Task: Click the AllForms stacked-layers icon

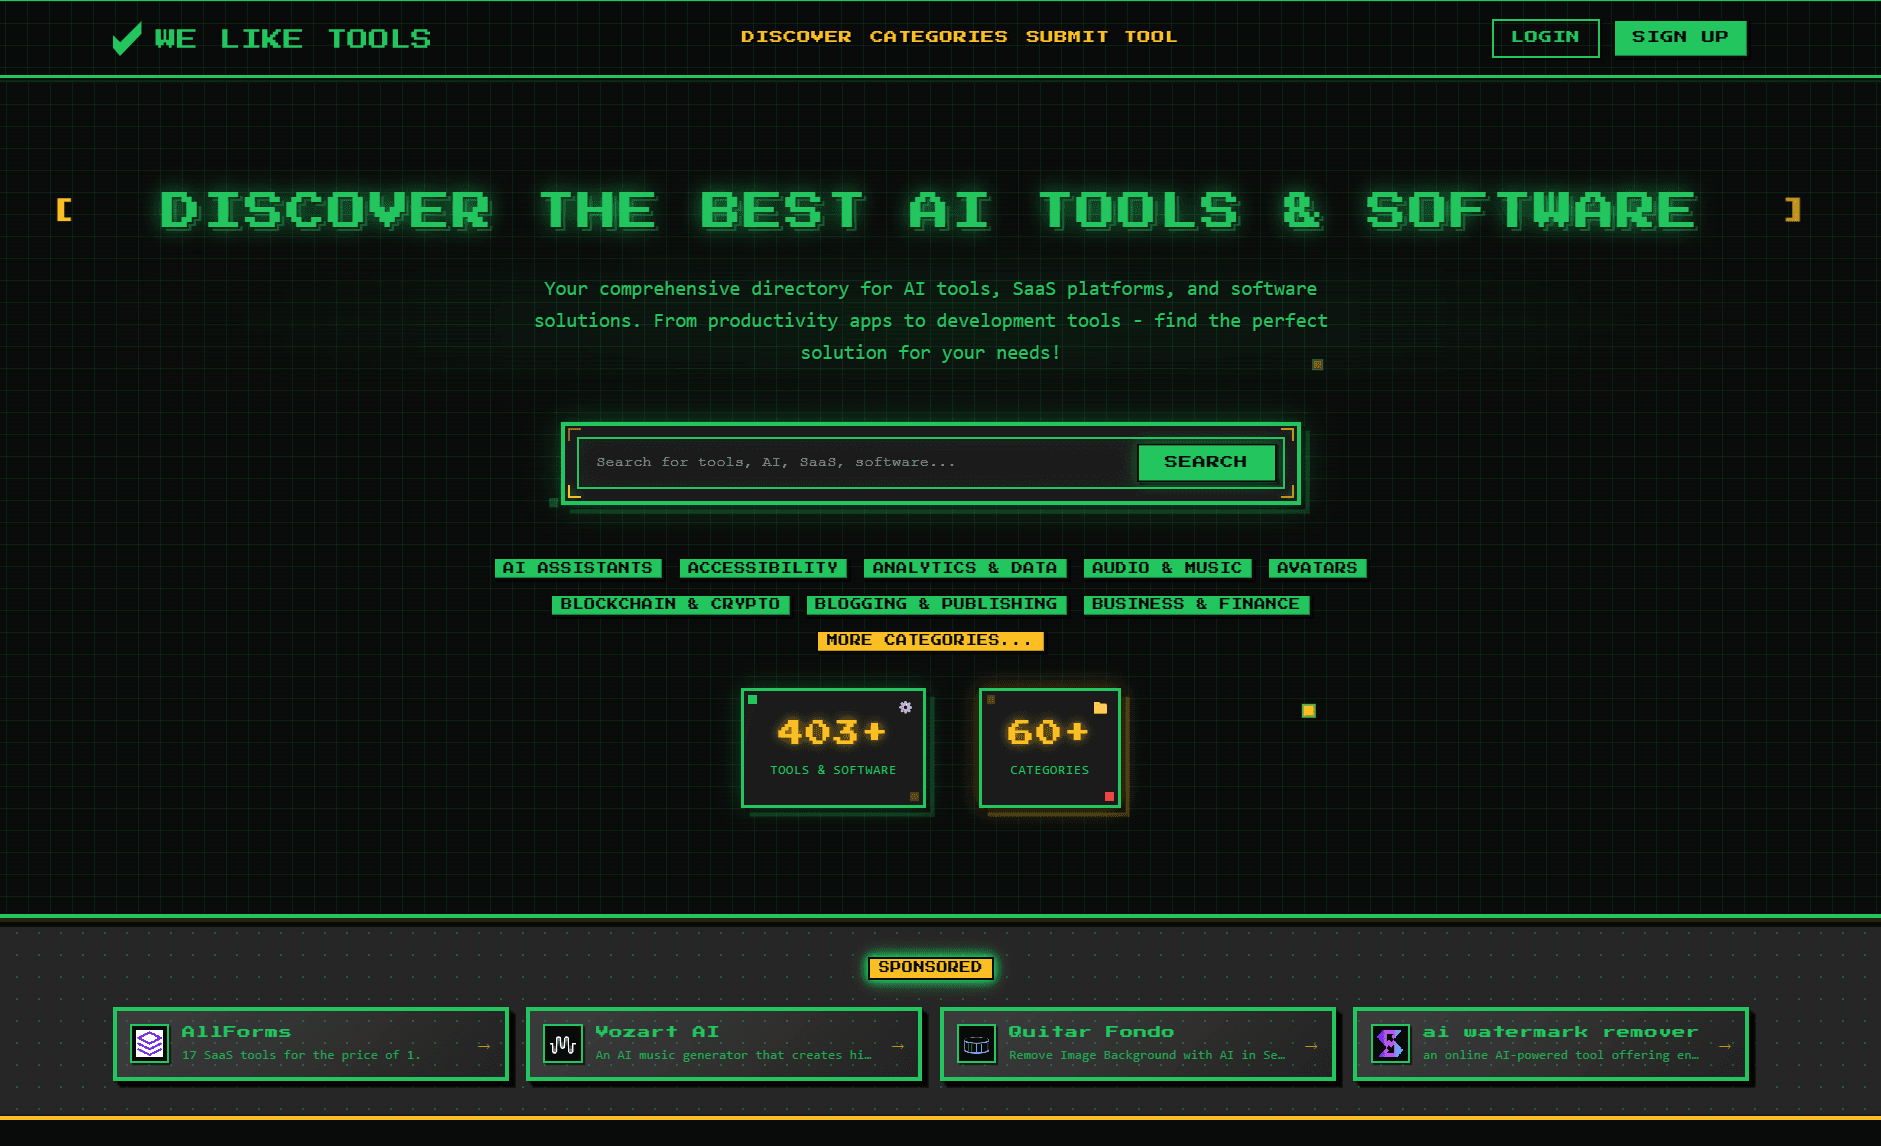Action: click(150, 1043)
